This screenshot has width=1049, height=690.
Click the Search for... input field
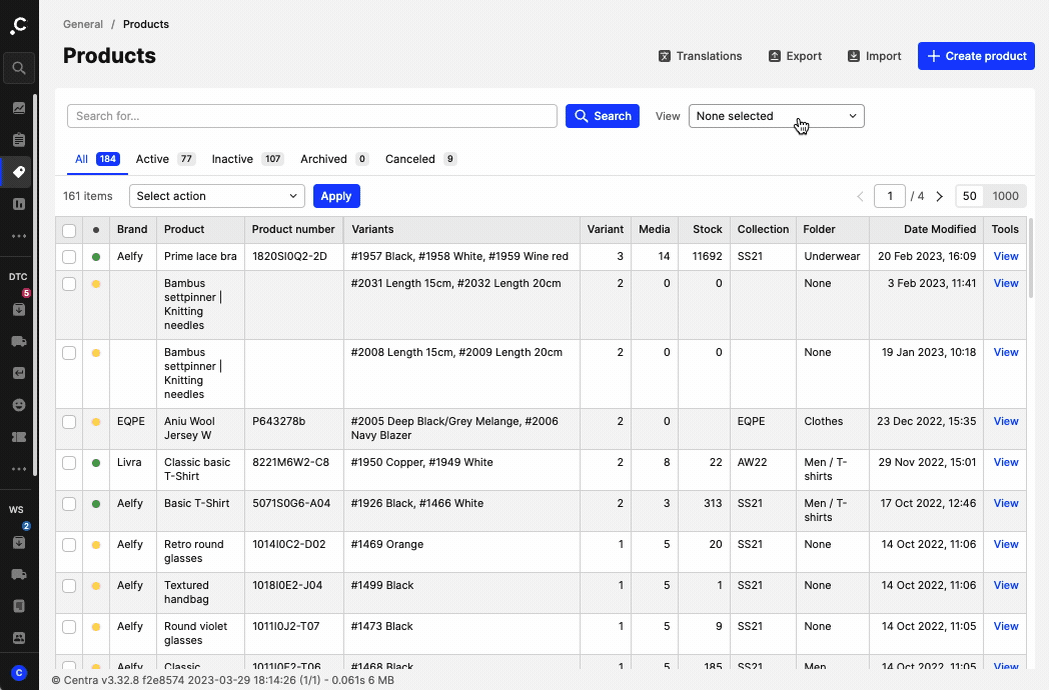pyautogui.click(x=312, y=116)
